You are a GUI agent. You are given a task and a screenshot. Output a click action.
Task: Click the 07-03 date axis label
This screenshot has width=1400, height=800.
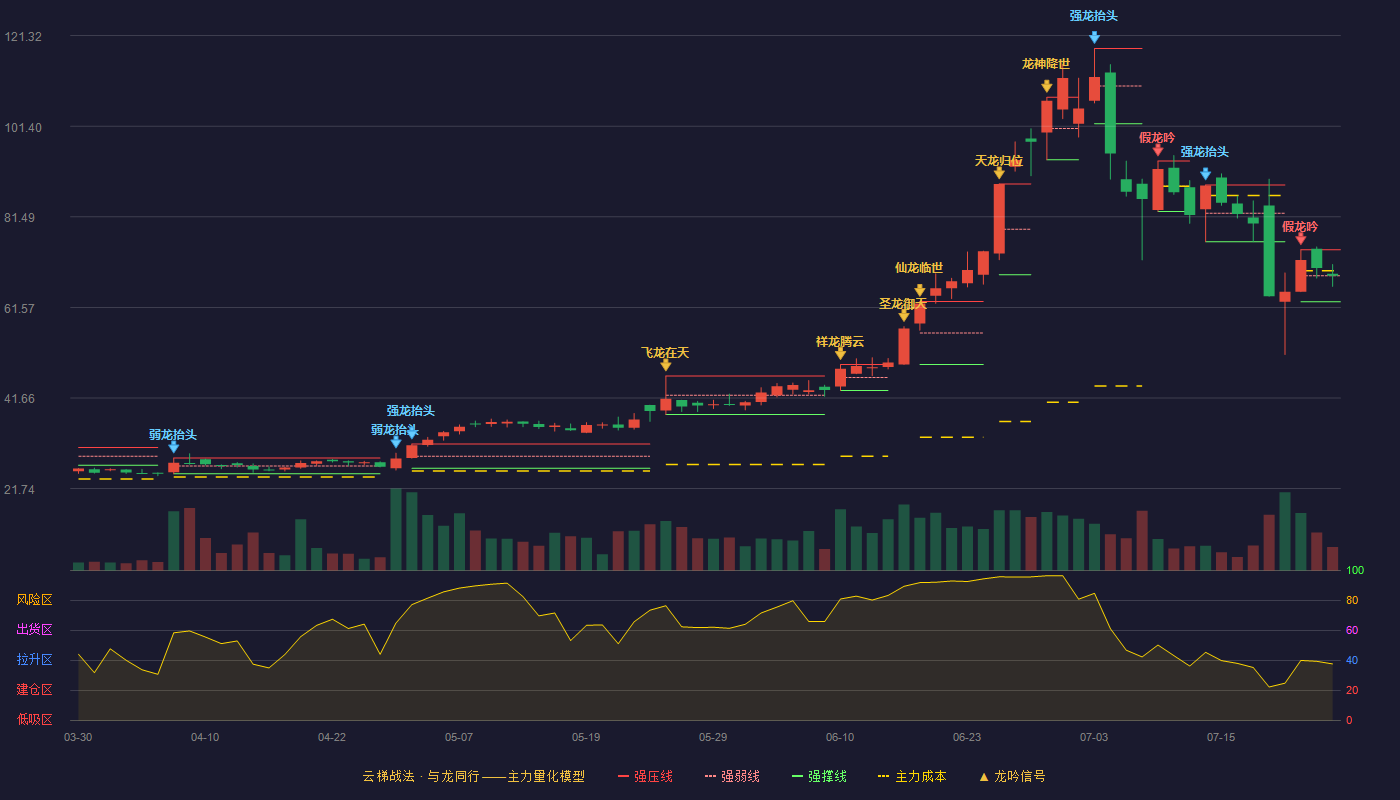coord(1094,737)
